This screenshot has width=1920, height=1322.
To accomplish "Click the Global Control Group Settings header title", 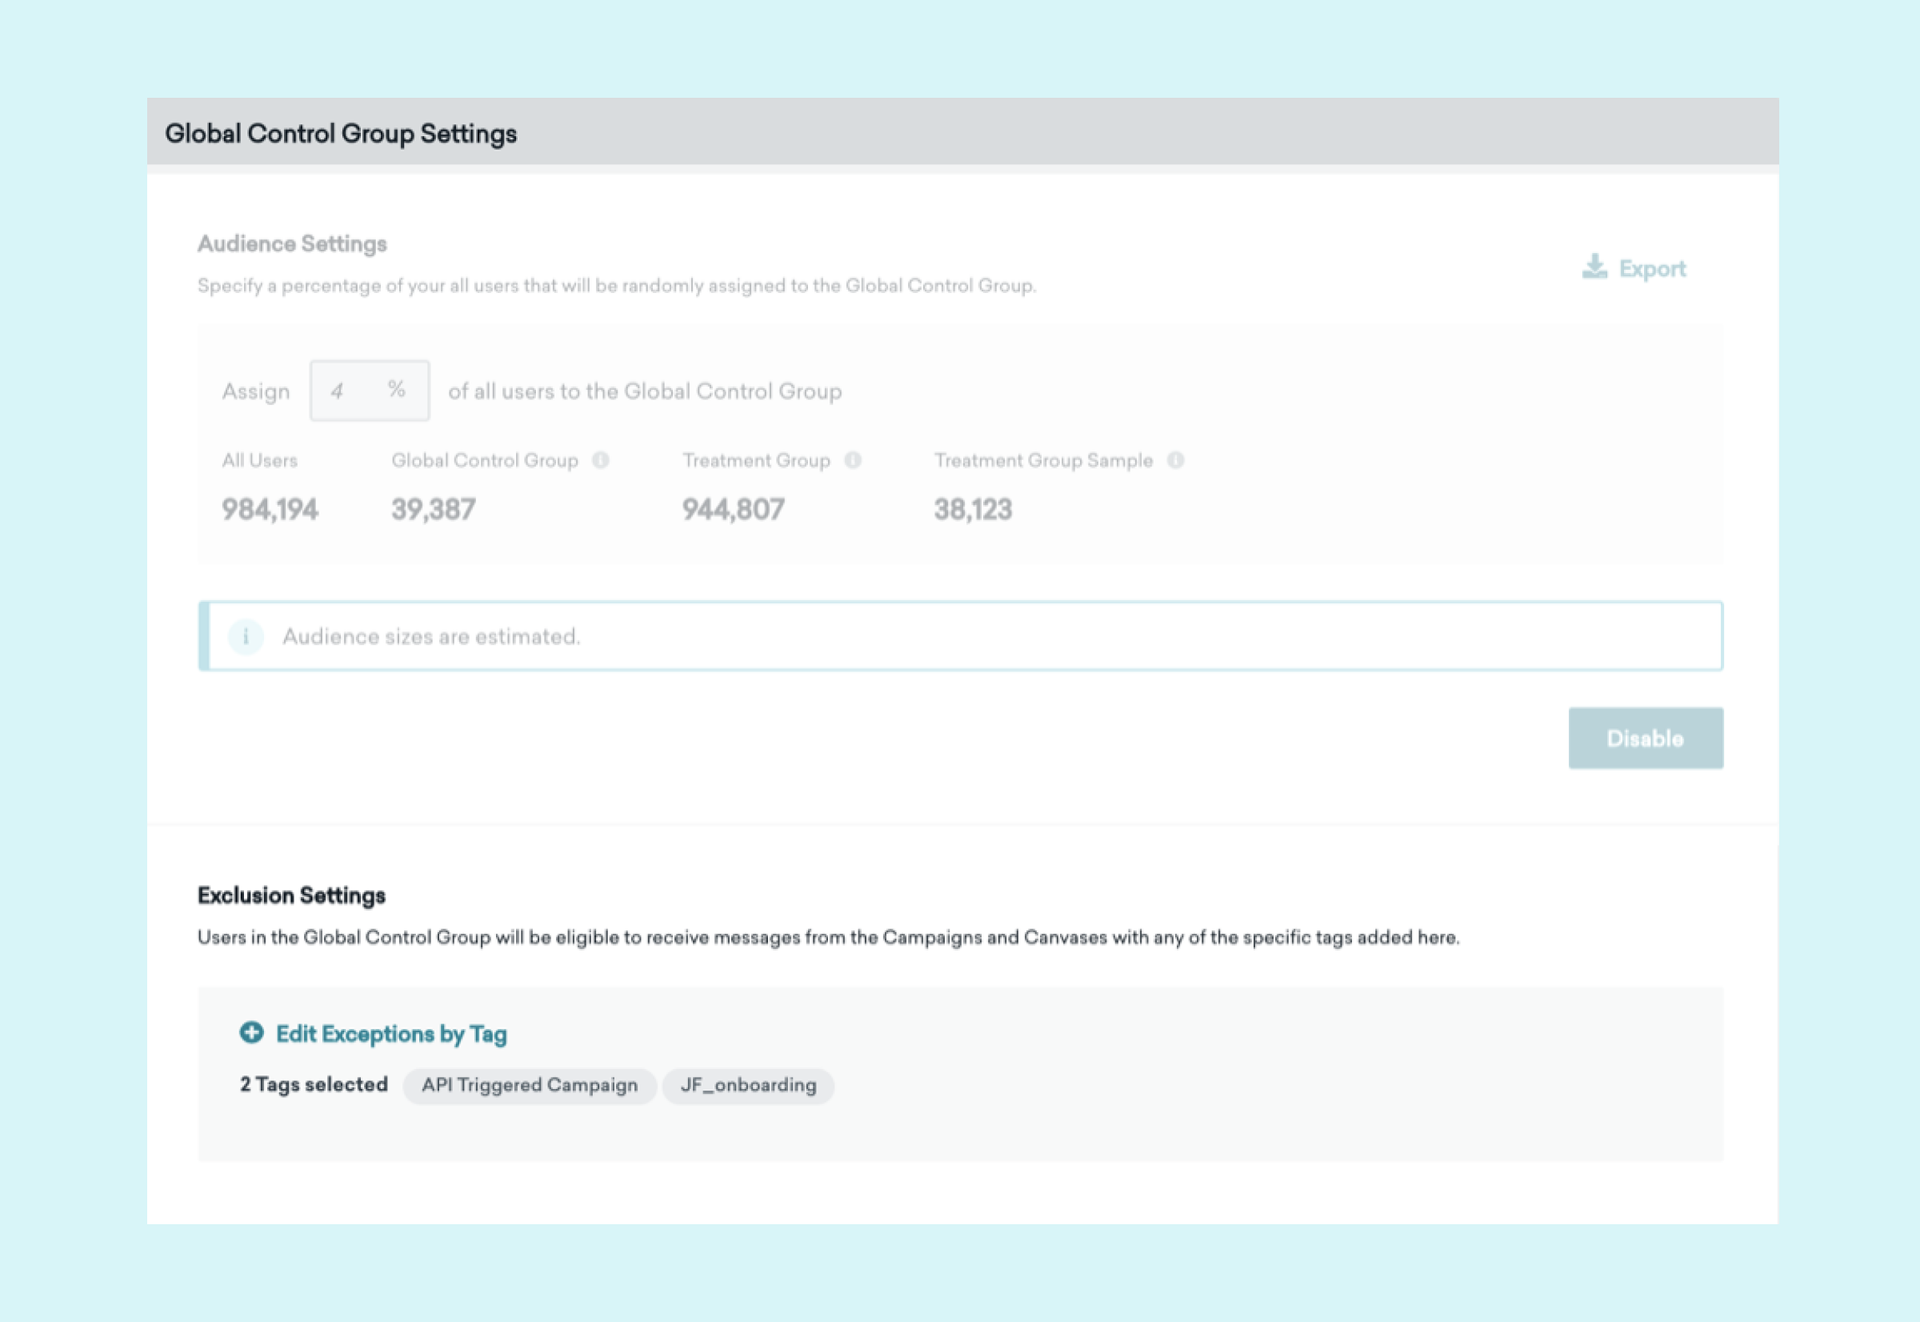I will tap(341, 134).
